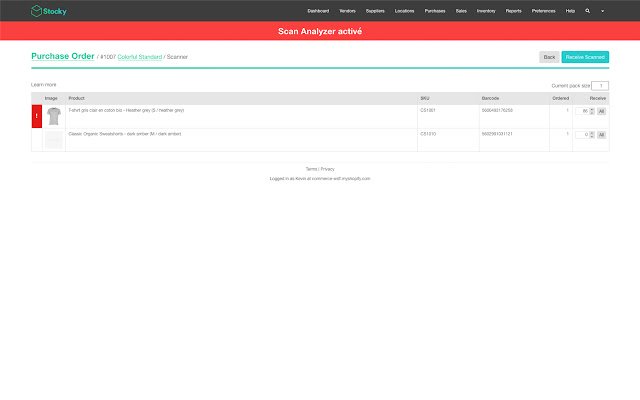
Task: Open the Terms footer link
Action: click(x=311, y=169)
